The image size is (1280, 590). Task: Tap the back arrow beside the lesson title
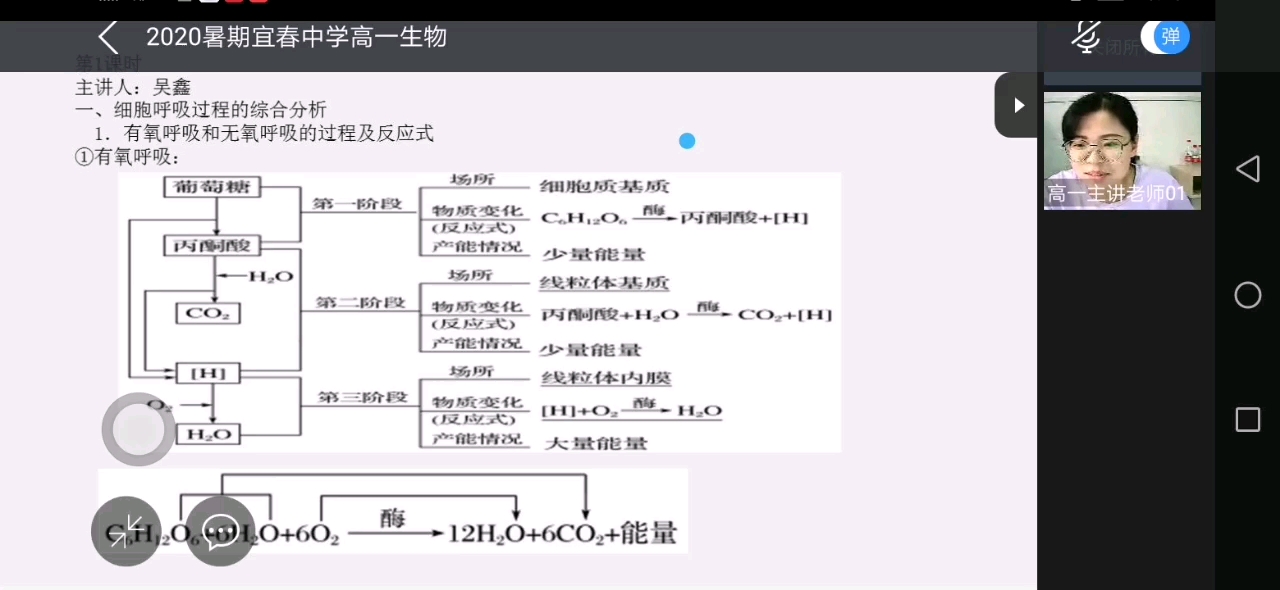(x=107, y=37)
